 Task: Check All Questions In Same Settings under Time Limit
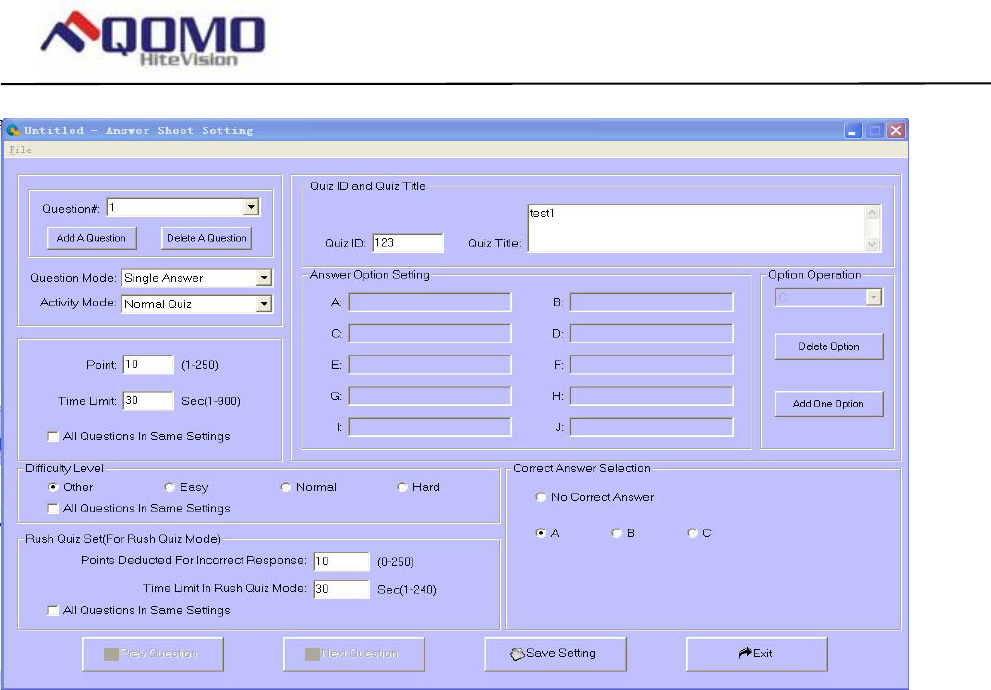53,437
